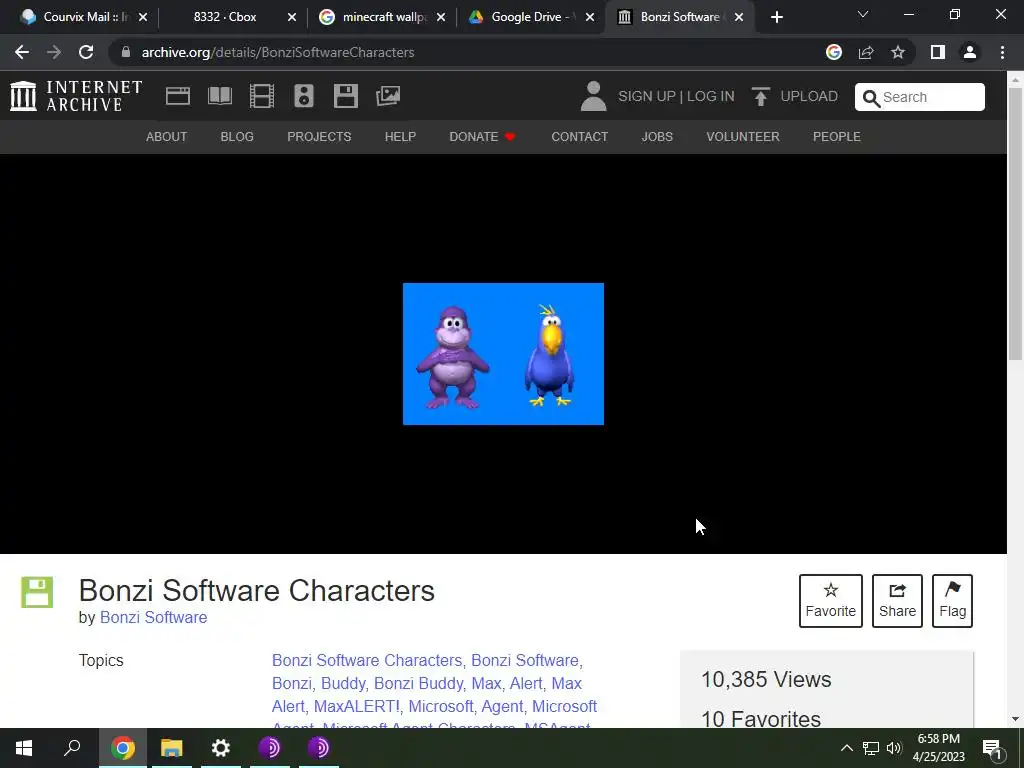Image resolution: width=1024 pixels, height=768 pixels.
Task: Click the Bonzi and Peedy thumbnail image
Action: pyautogui.click(x=504, y=354)
